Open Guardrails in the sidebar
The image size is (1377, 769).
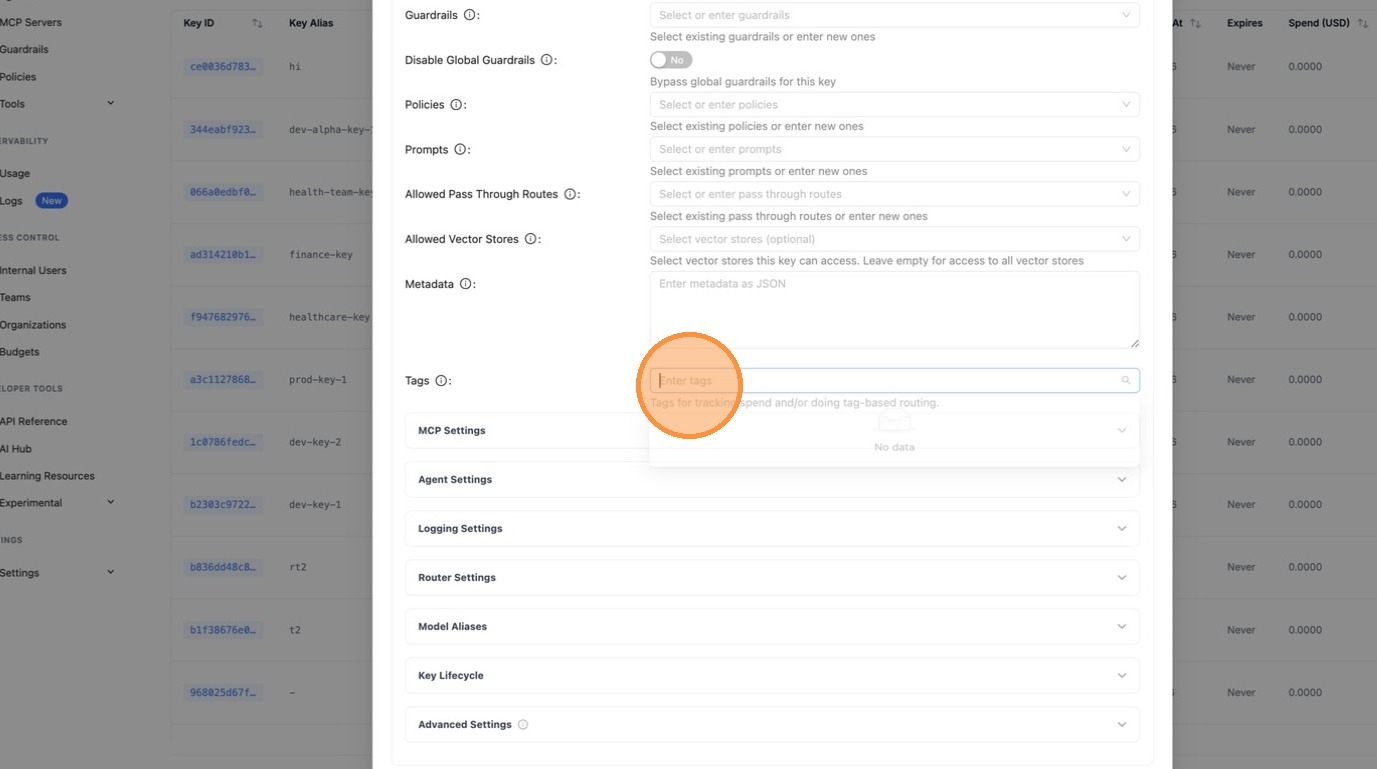[x=25, y=49]
